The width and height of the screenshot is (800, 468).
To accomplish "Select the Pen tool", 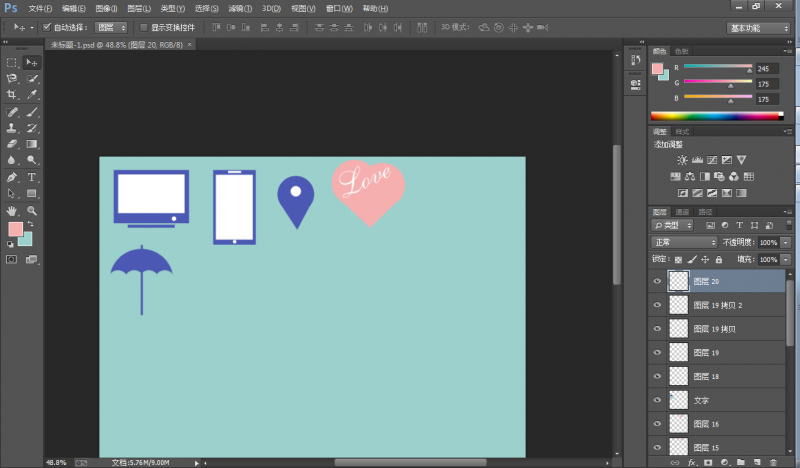I will pyautogui.click(x=12, y=177).
